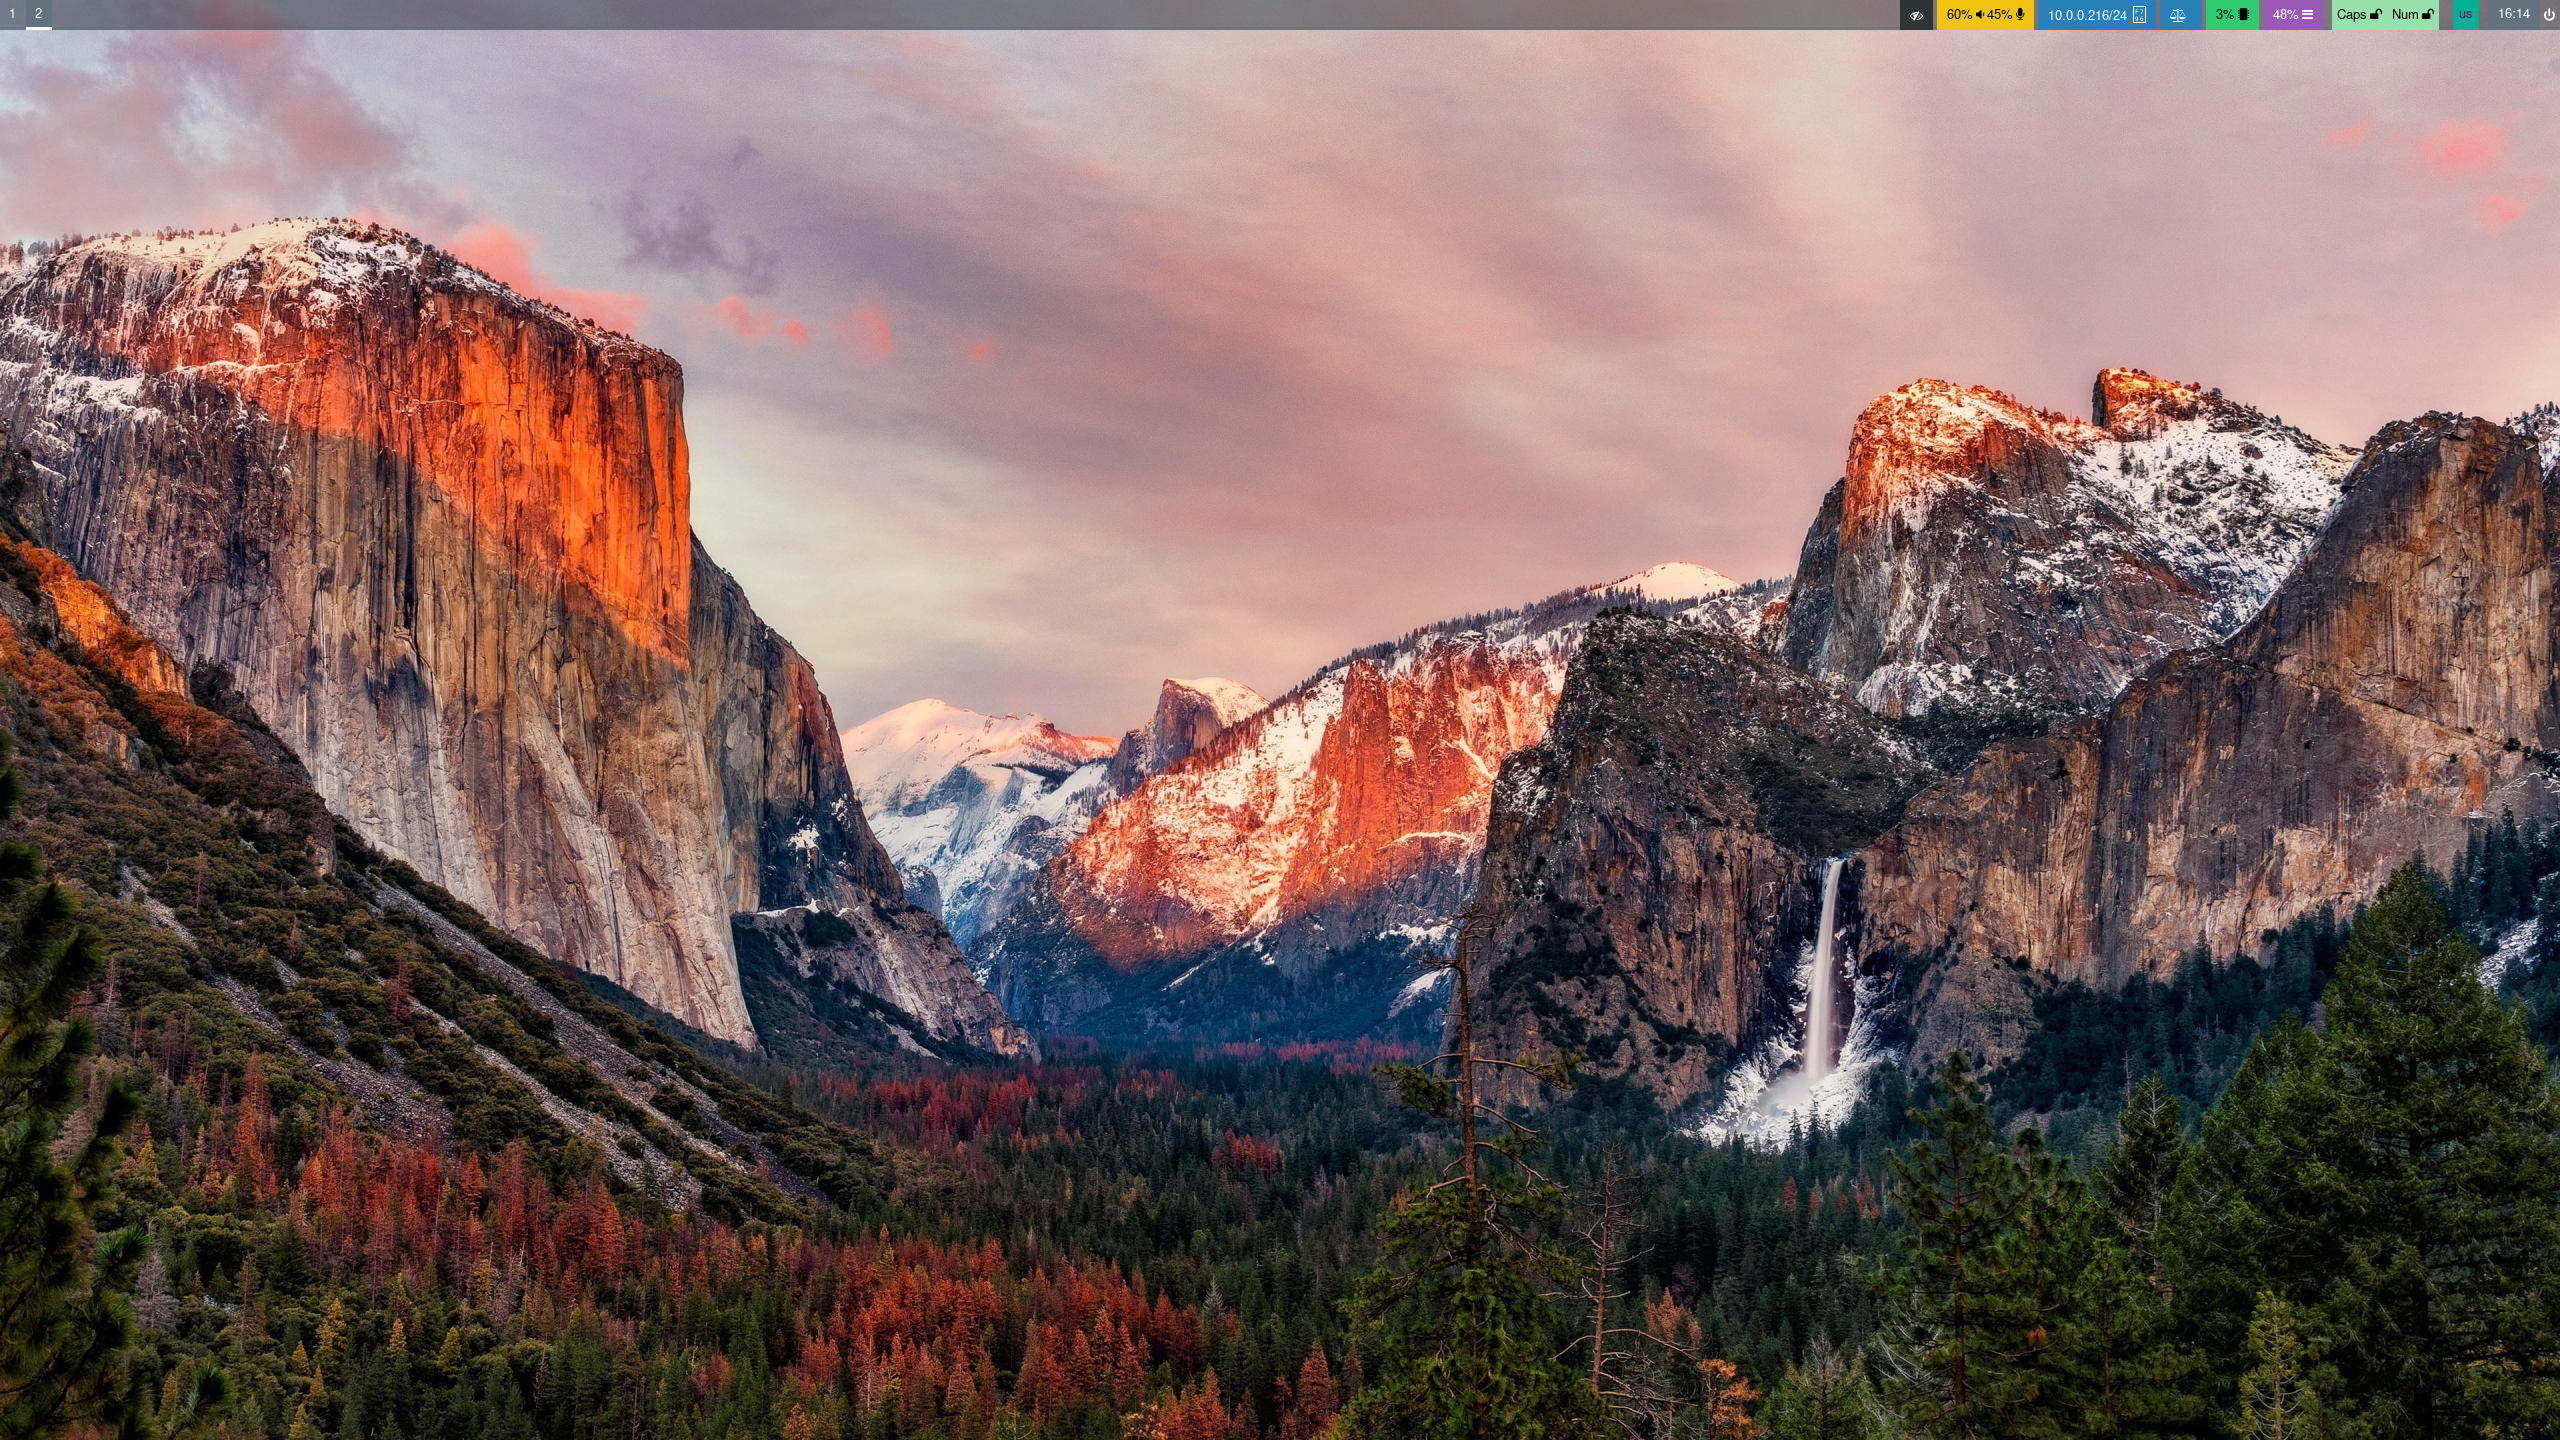Click the 3% CPU usage text
2560x1440 pixels.
pyautogui.click(x=2224, y=15)
